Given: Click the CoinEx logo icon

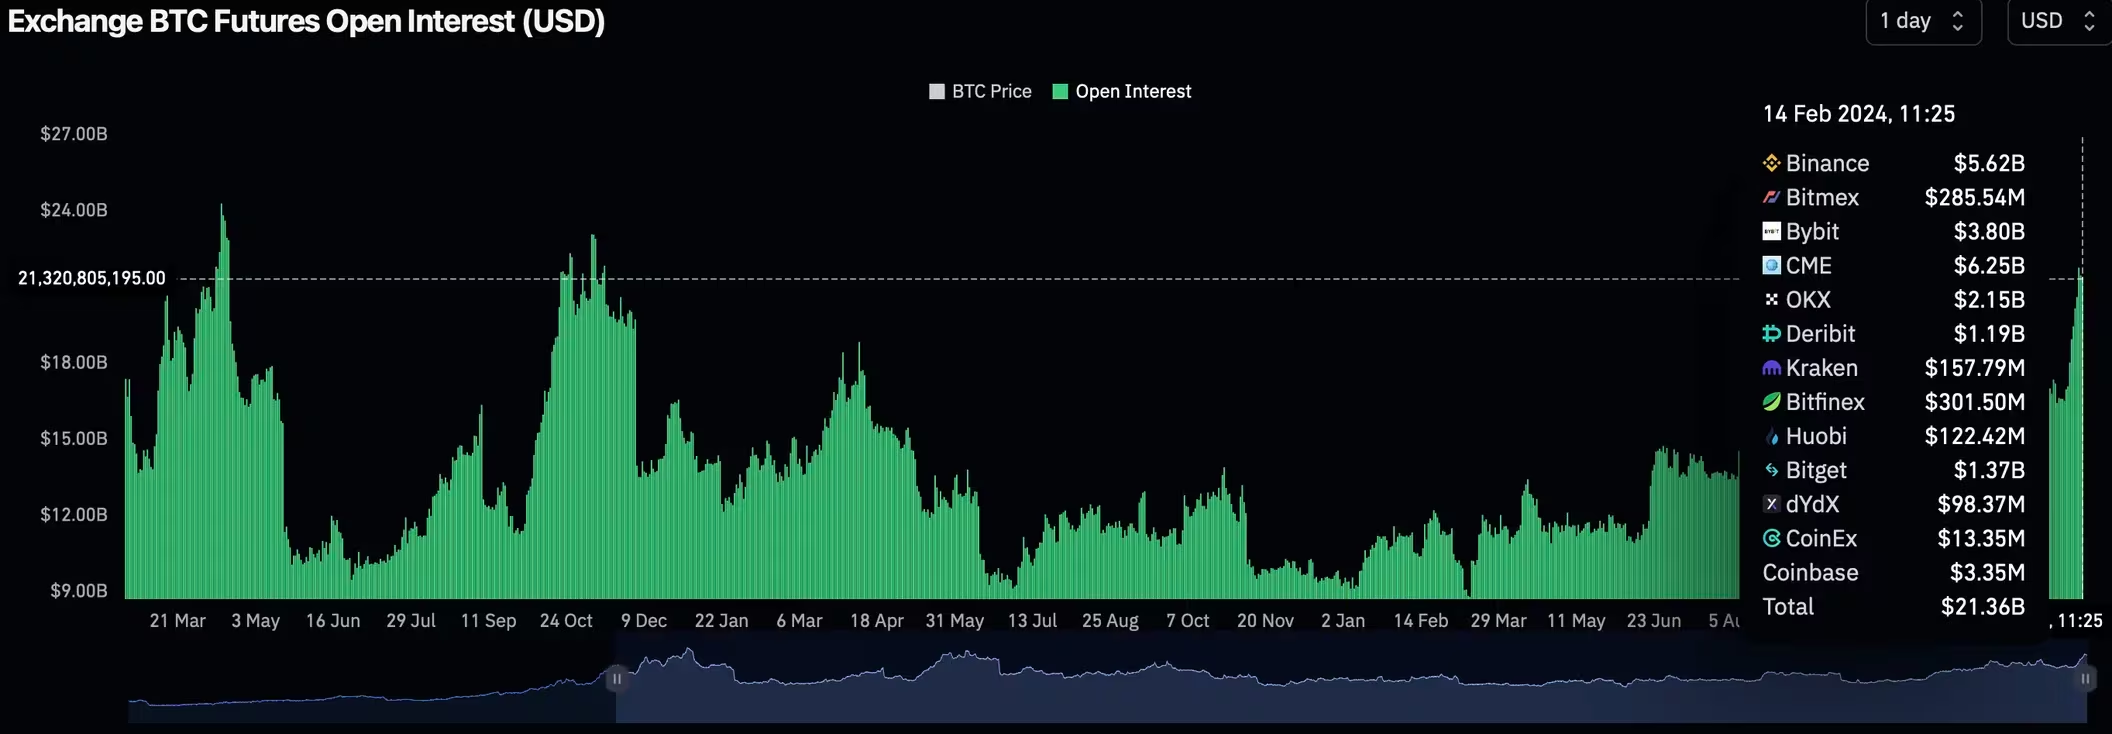Looking at the screenshot, I should [1771, 538].
